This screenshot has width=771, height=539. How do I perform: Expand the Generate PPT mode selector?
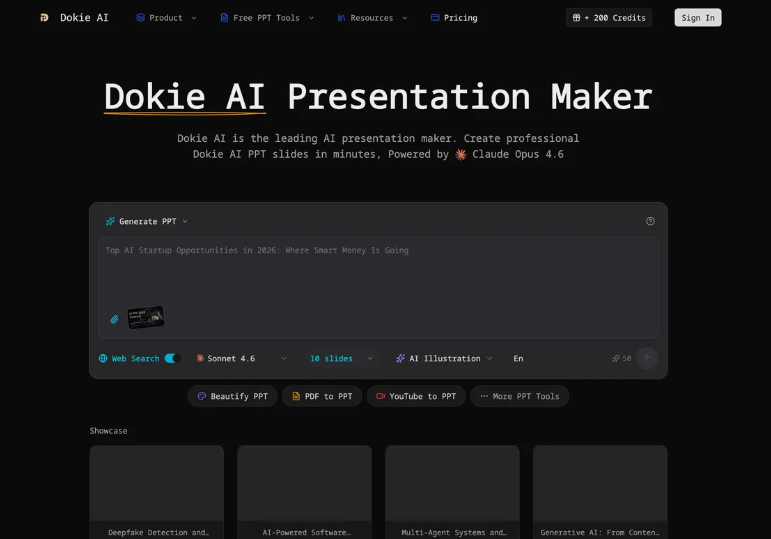(x=147, y=221)
